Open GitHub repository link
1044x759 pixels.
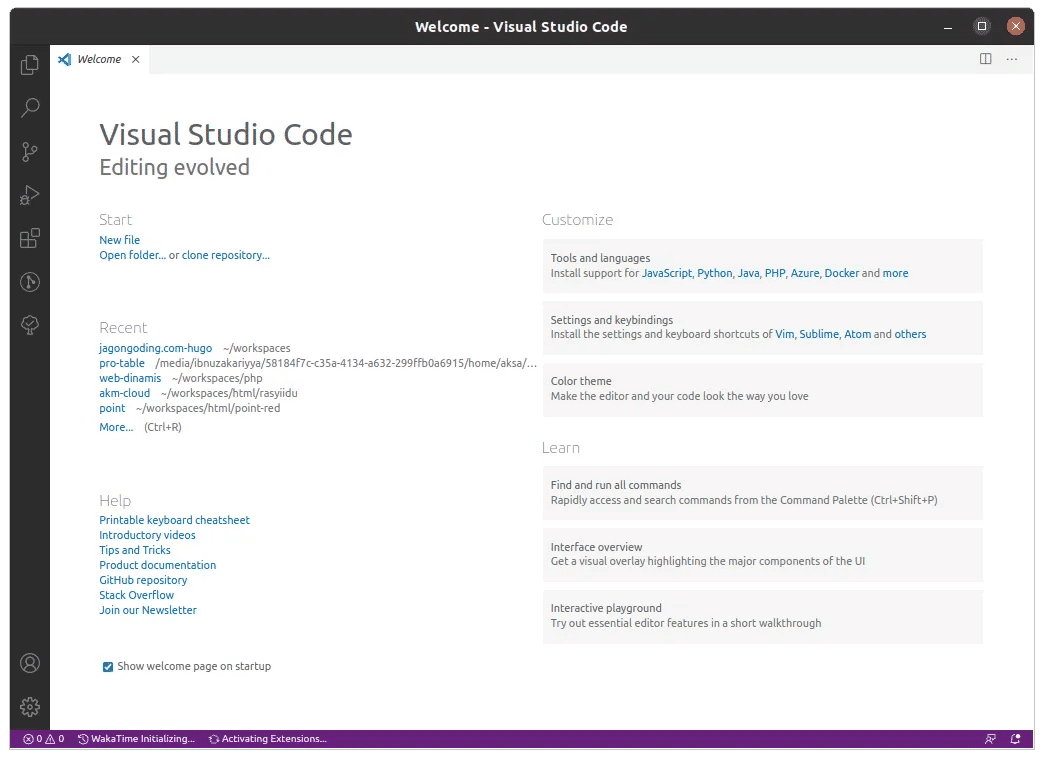143,580
